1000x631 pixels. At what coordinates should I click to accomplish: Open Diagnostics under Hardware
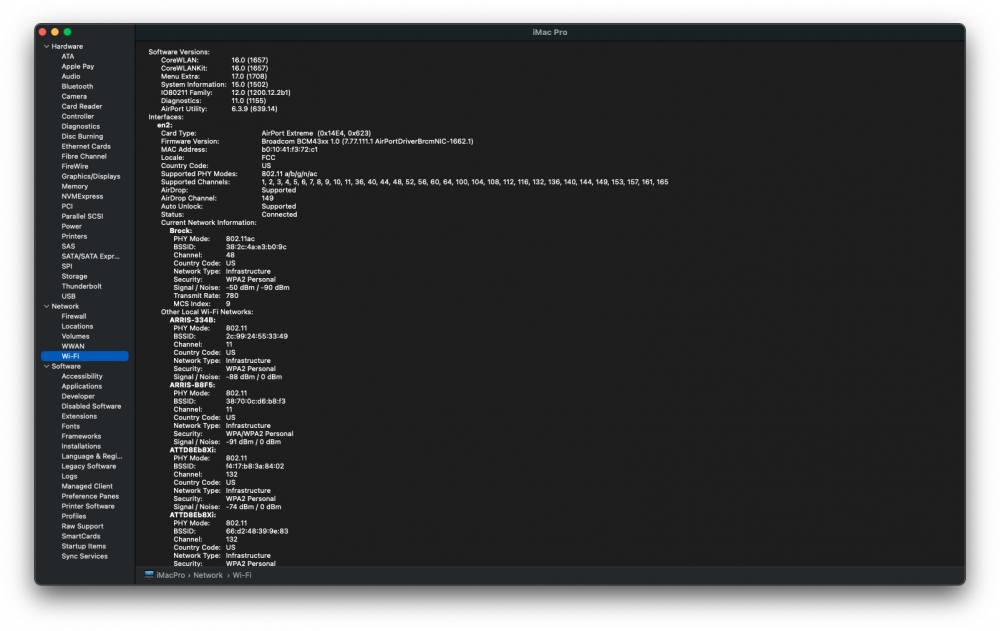80,126
